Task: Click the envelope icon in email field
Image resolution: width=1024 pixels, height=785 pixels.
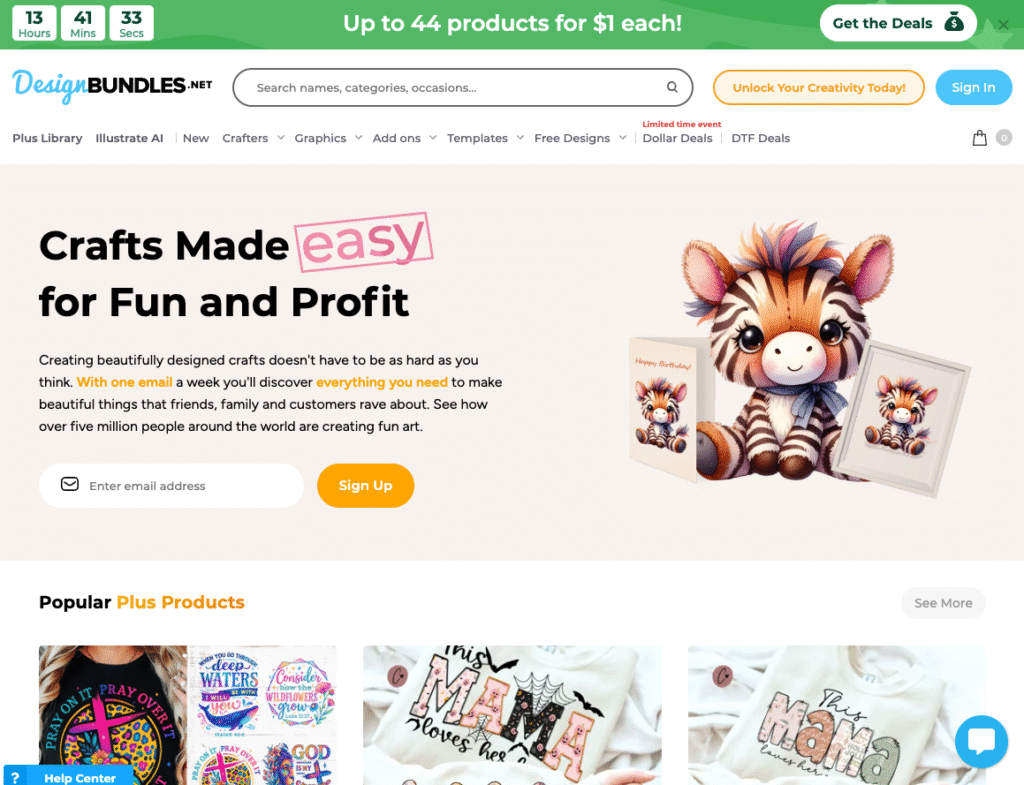Action: tap(70, 484)
